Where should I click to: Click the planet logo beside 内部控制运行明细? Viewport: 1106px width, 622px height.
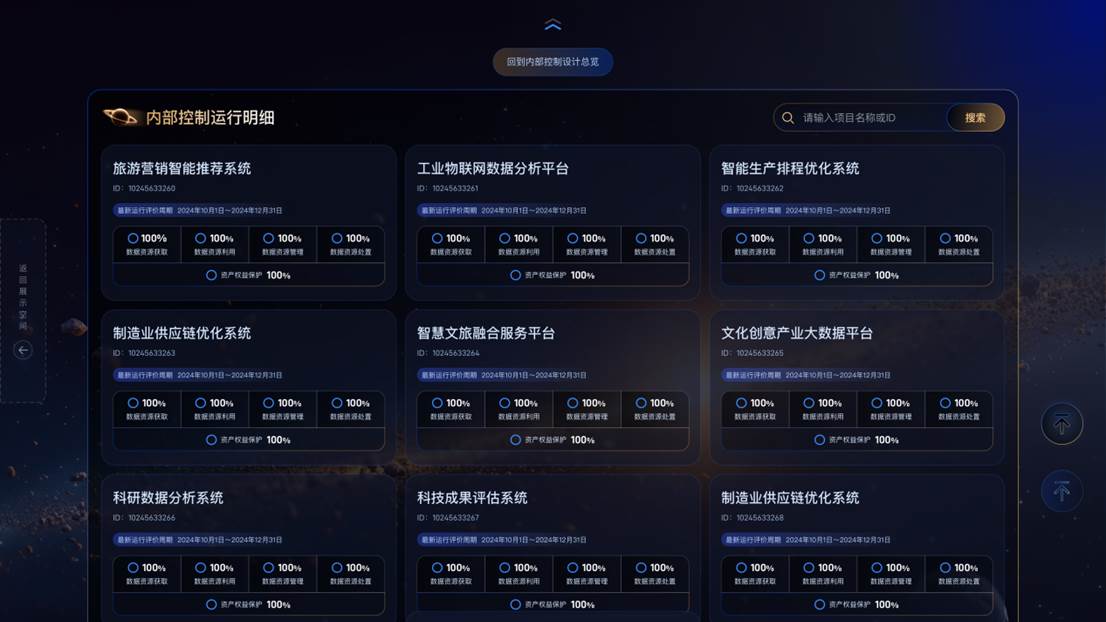coord(122,117)
